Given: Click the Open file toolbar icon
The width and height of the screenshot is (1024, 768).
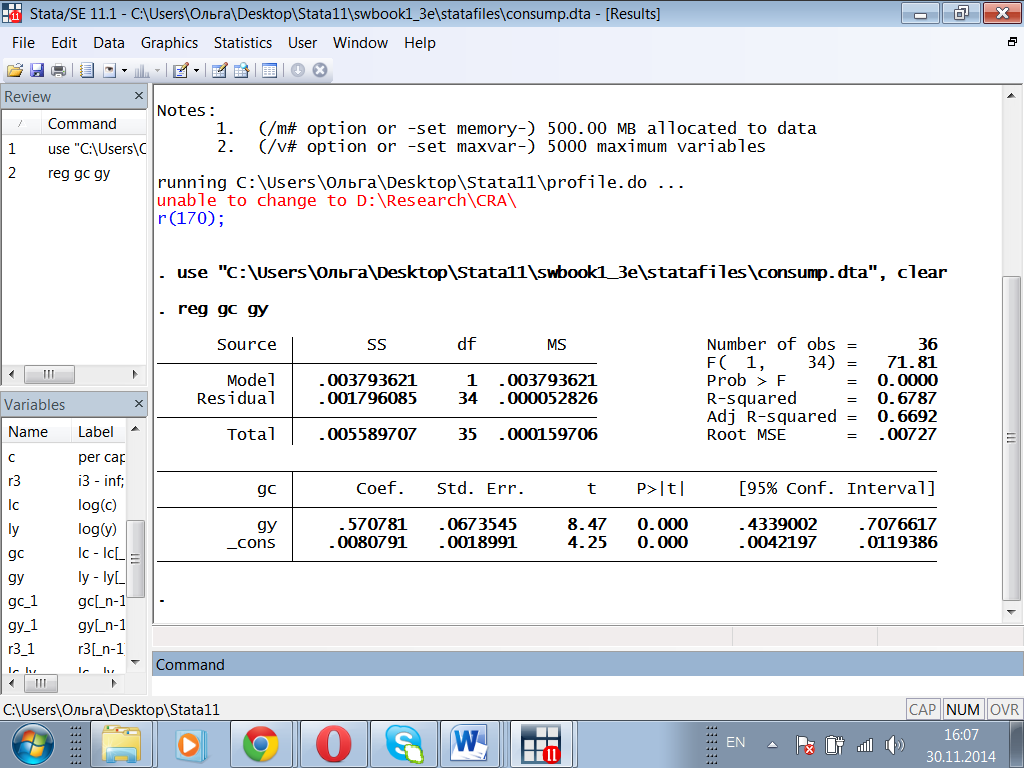Looking at the screenshot, I should 14,70.
